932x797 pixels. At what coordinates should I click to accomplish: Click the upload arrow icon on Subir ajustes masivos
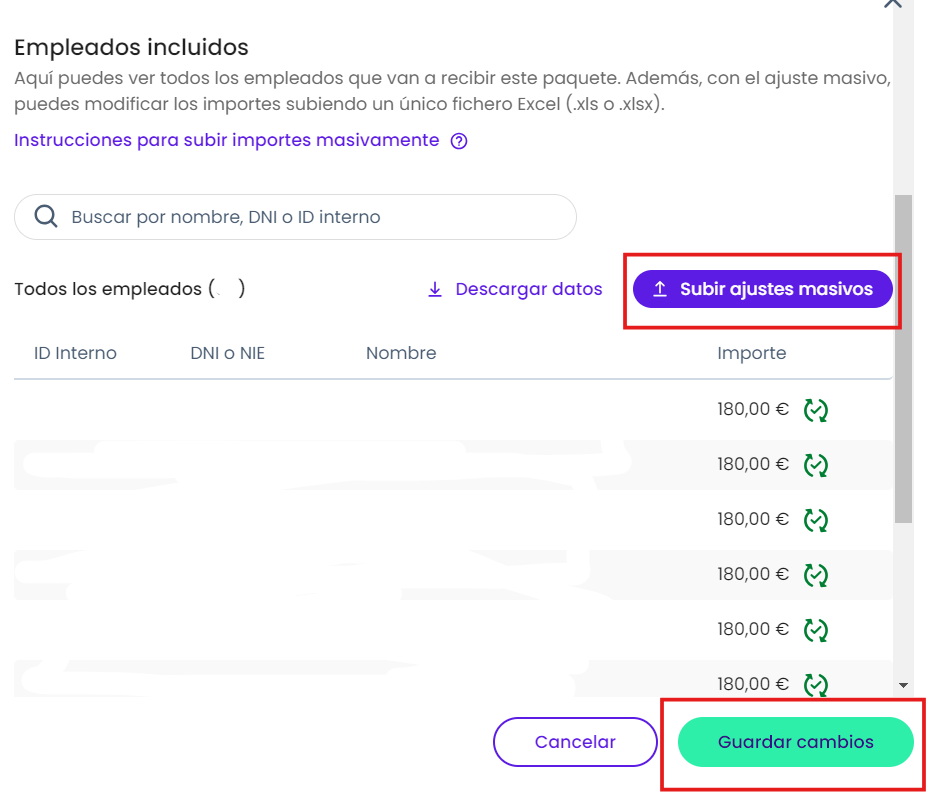point(660,289)
